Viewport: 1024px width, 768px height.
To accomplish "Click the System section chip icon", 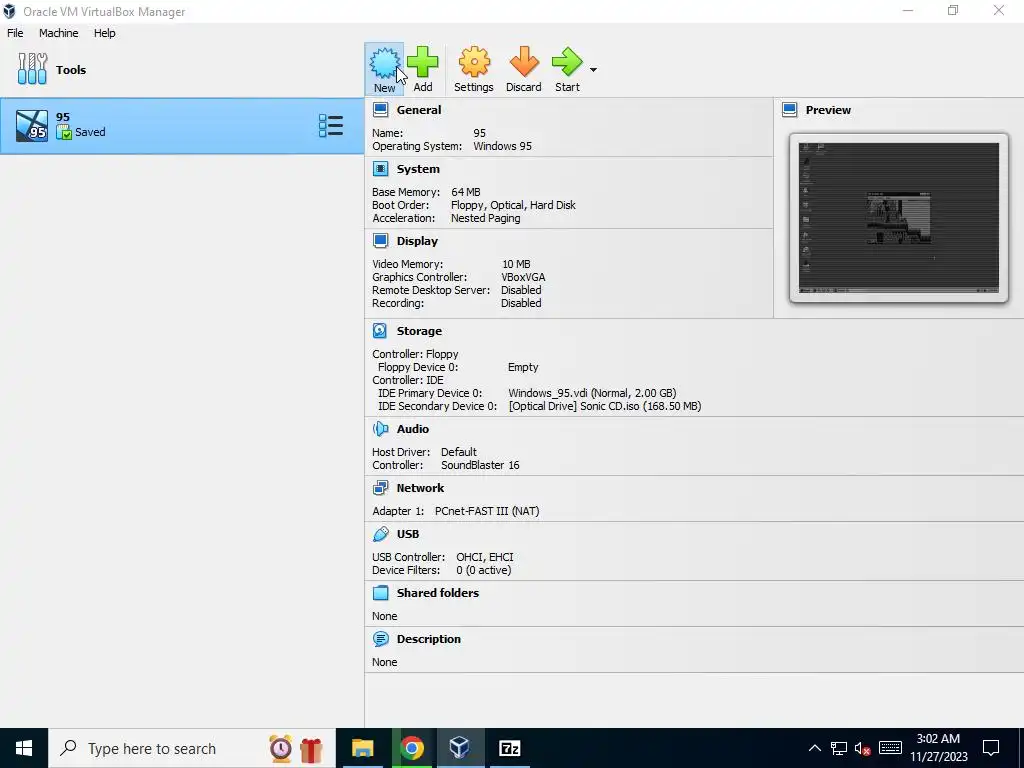I will coord(380,169).
